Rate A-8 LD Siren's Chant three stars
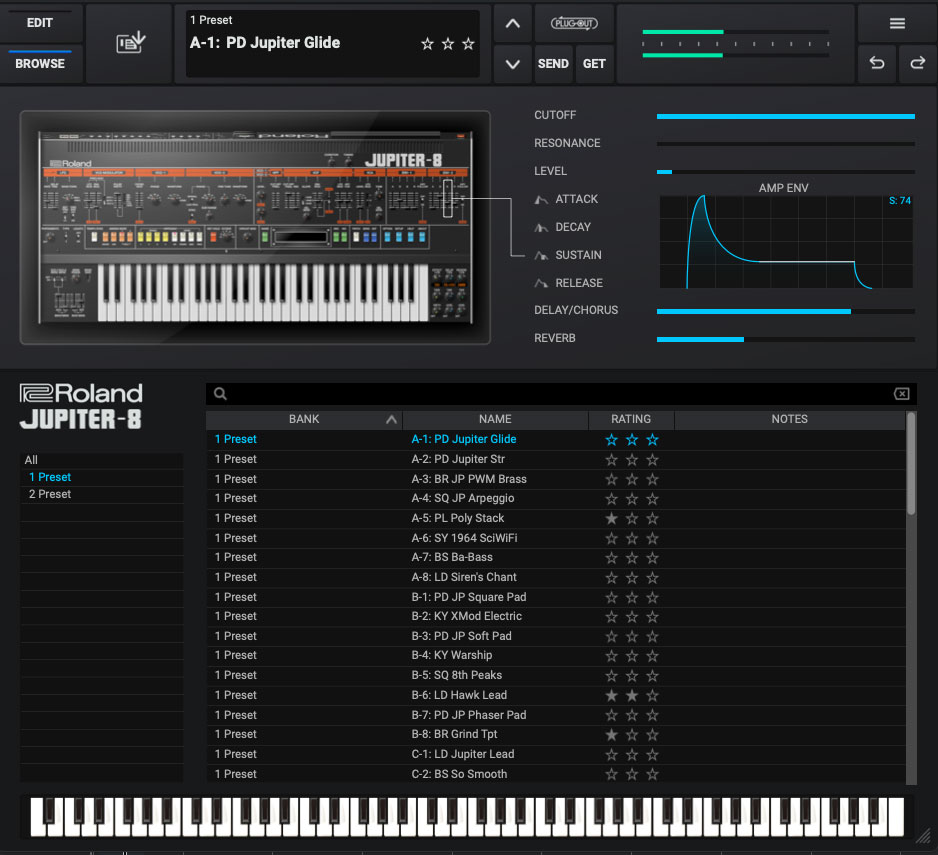938x855 pixels. point(652,578)
